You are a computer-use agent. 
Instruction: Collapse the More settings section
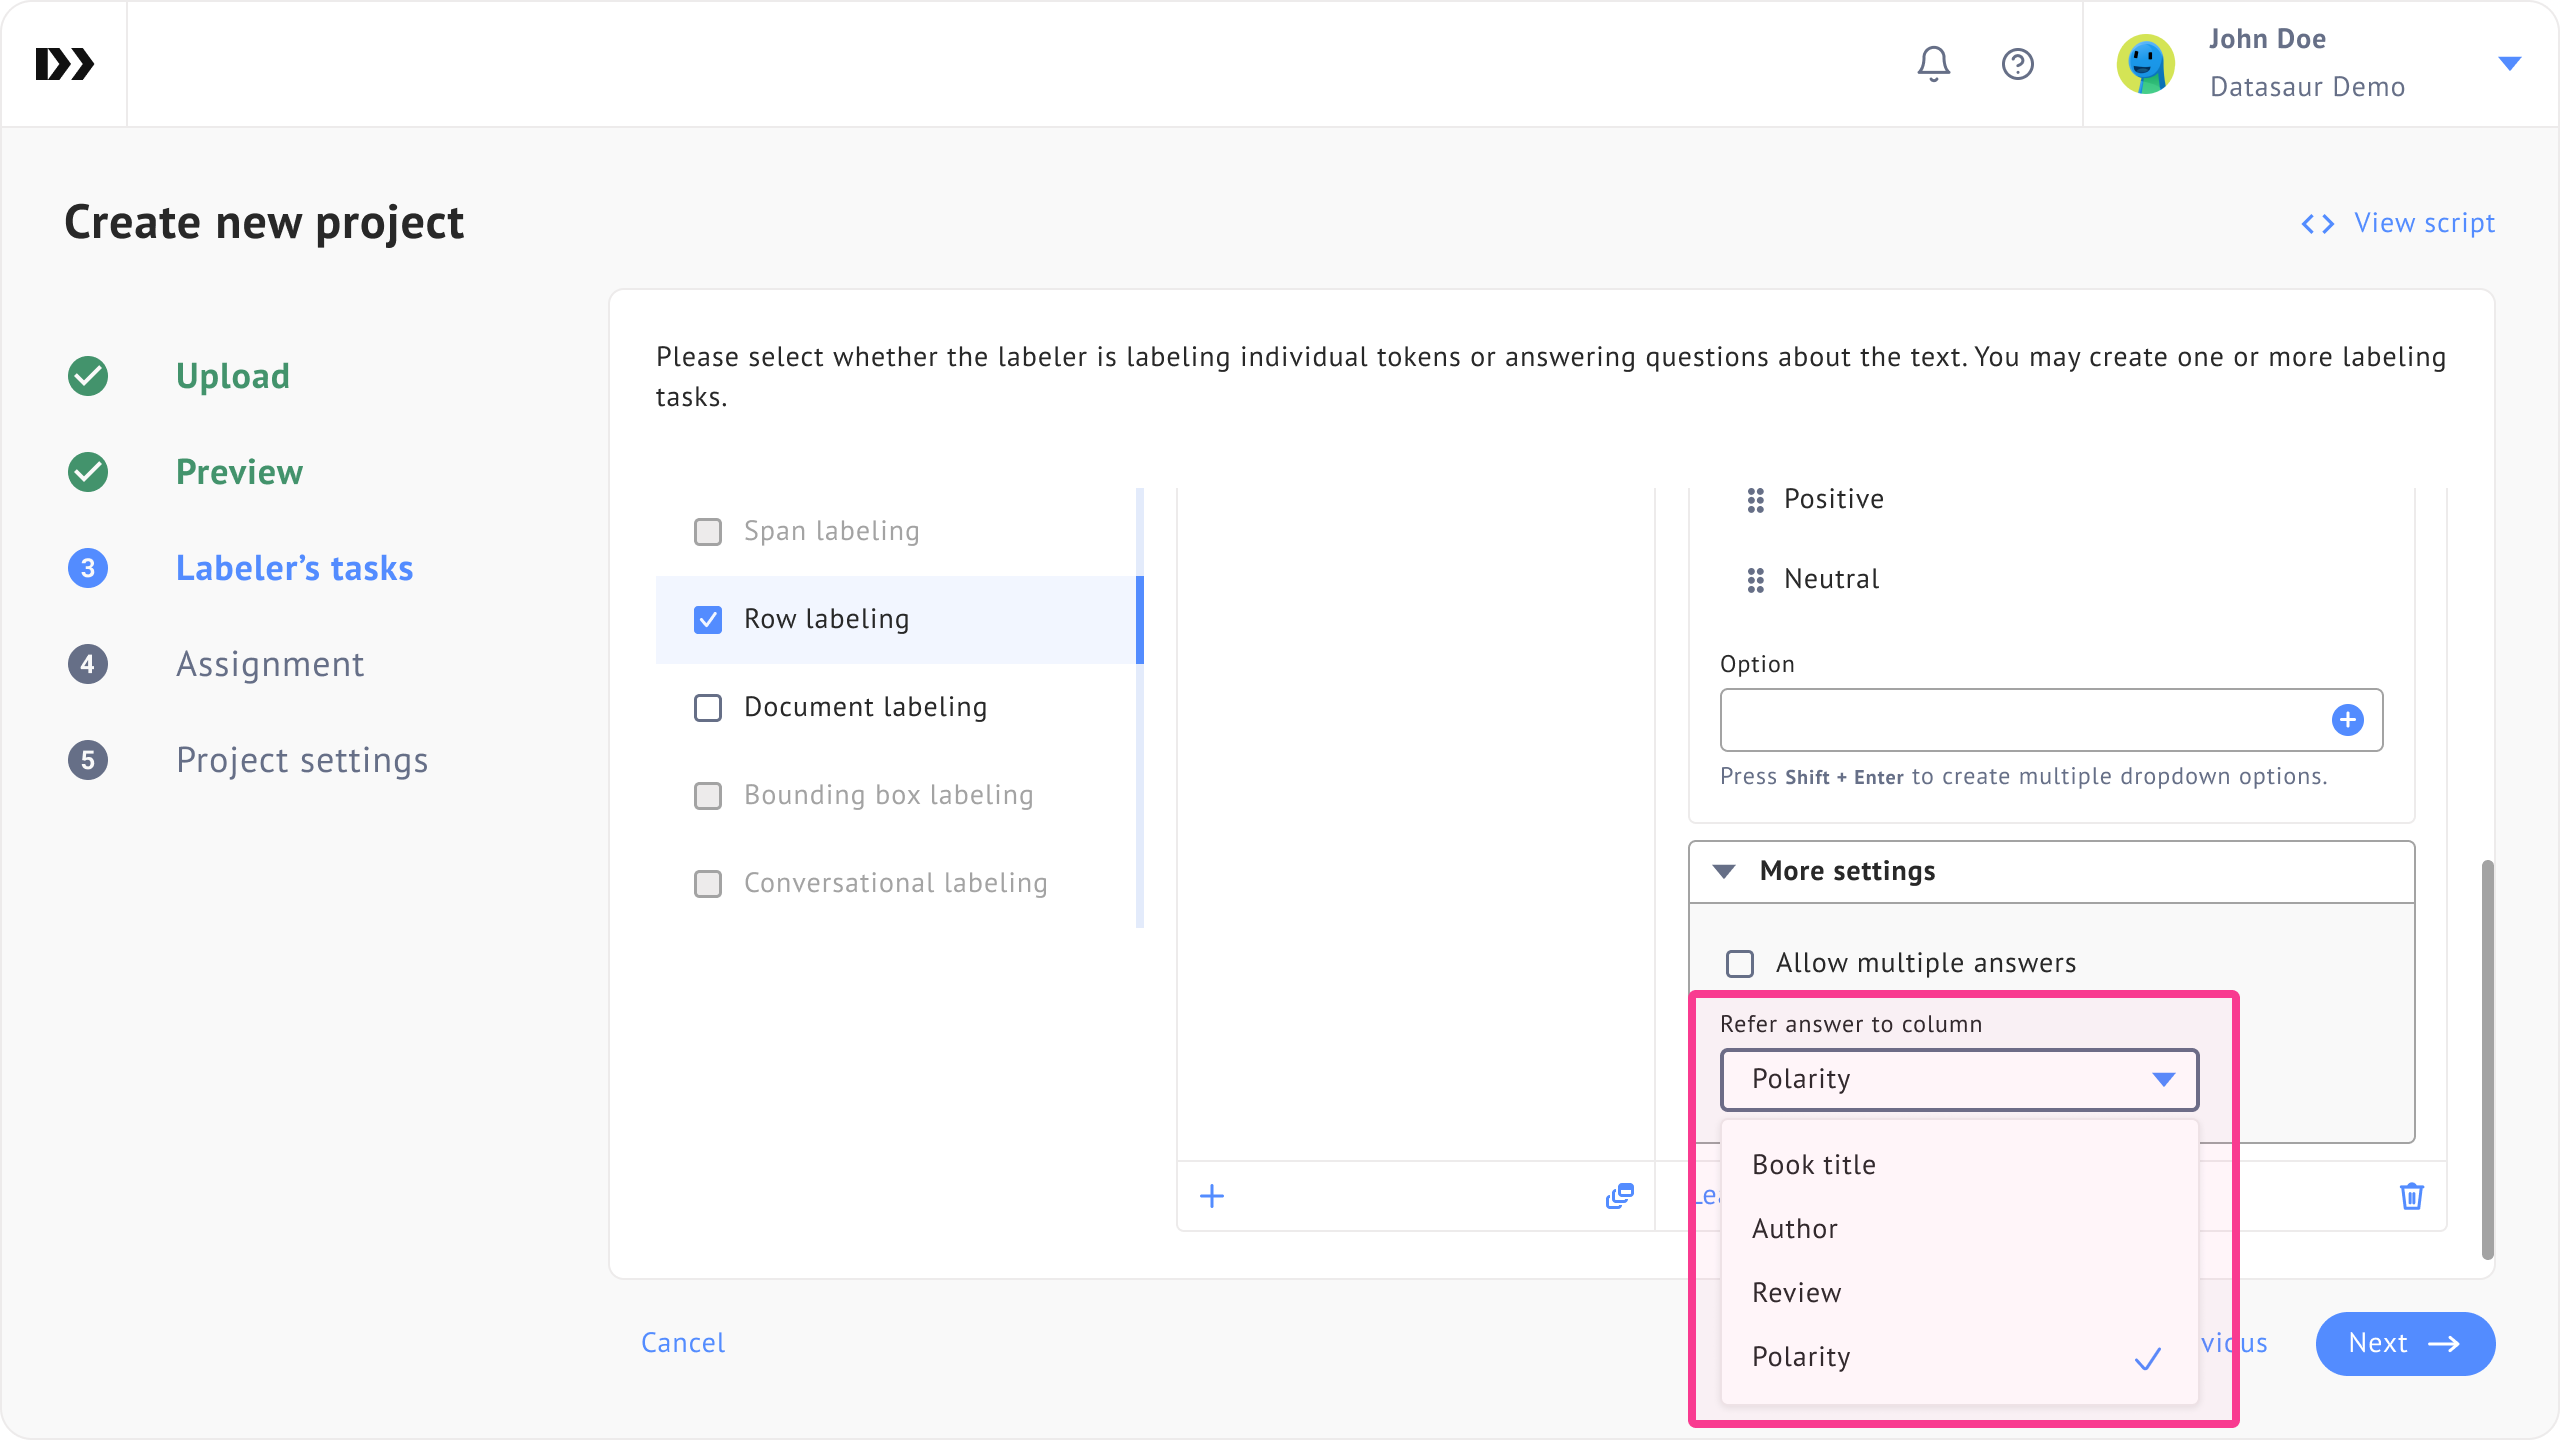(x=1723, y=871)
